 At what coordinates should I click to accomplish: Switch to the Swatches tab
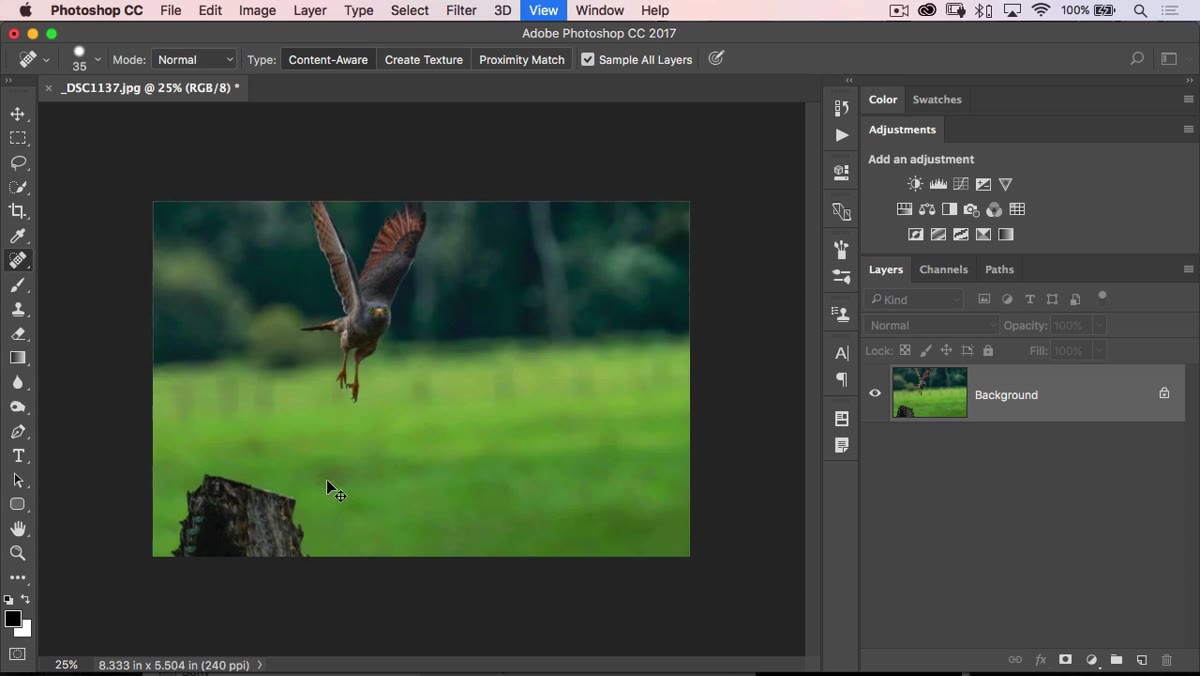(937, 100)
